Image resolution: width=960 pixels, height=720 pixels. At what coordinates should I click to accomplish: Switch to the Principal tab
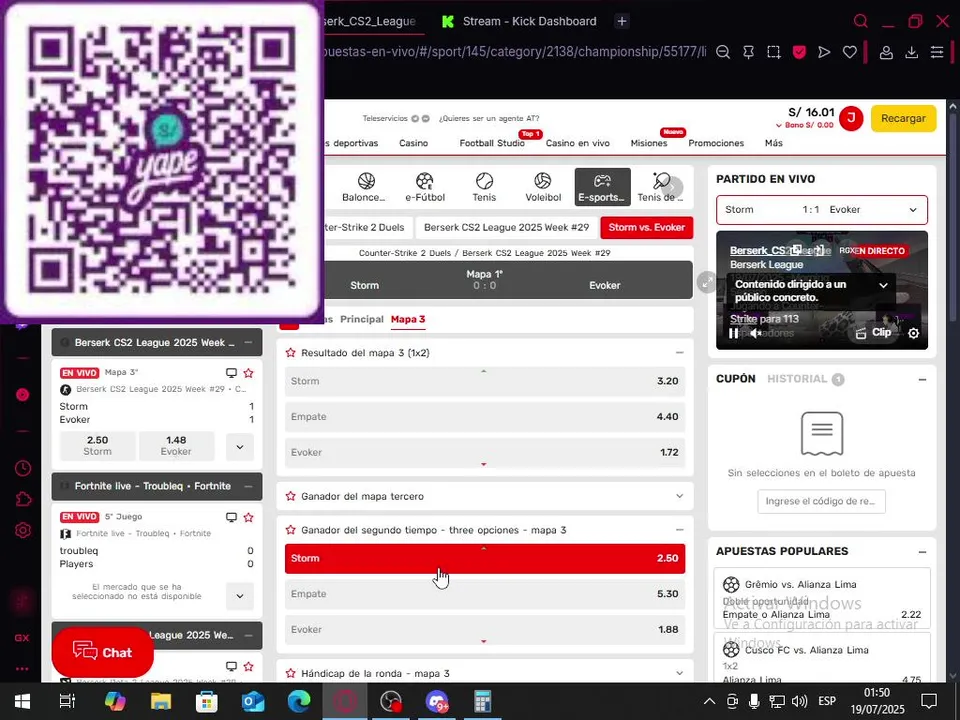tap(362, 319)
